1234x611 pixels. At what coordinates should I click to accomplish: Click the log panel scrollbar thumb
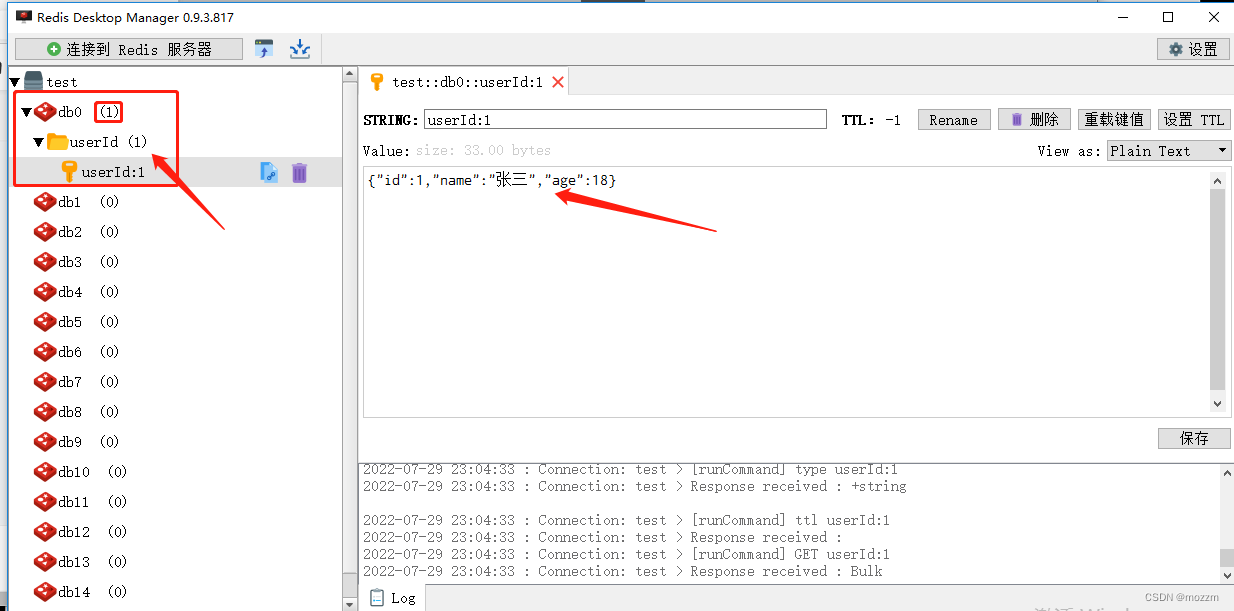coord(1226,558)
